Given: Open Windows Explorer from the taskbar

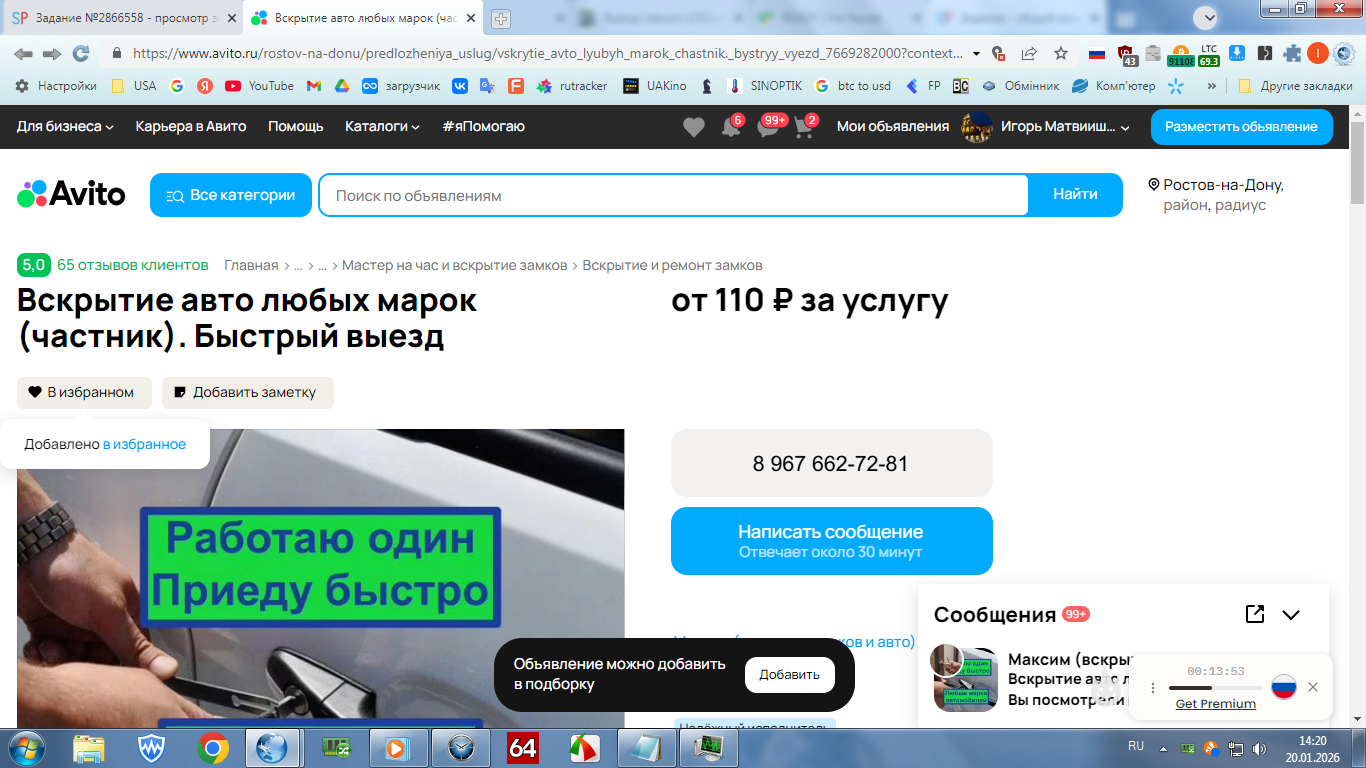Looking at the screenshot, I should click(x=89, y=747).
